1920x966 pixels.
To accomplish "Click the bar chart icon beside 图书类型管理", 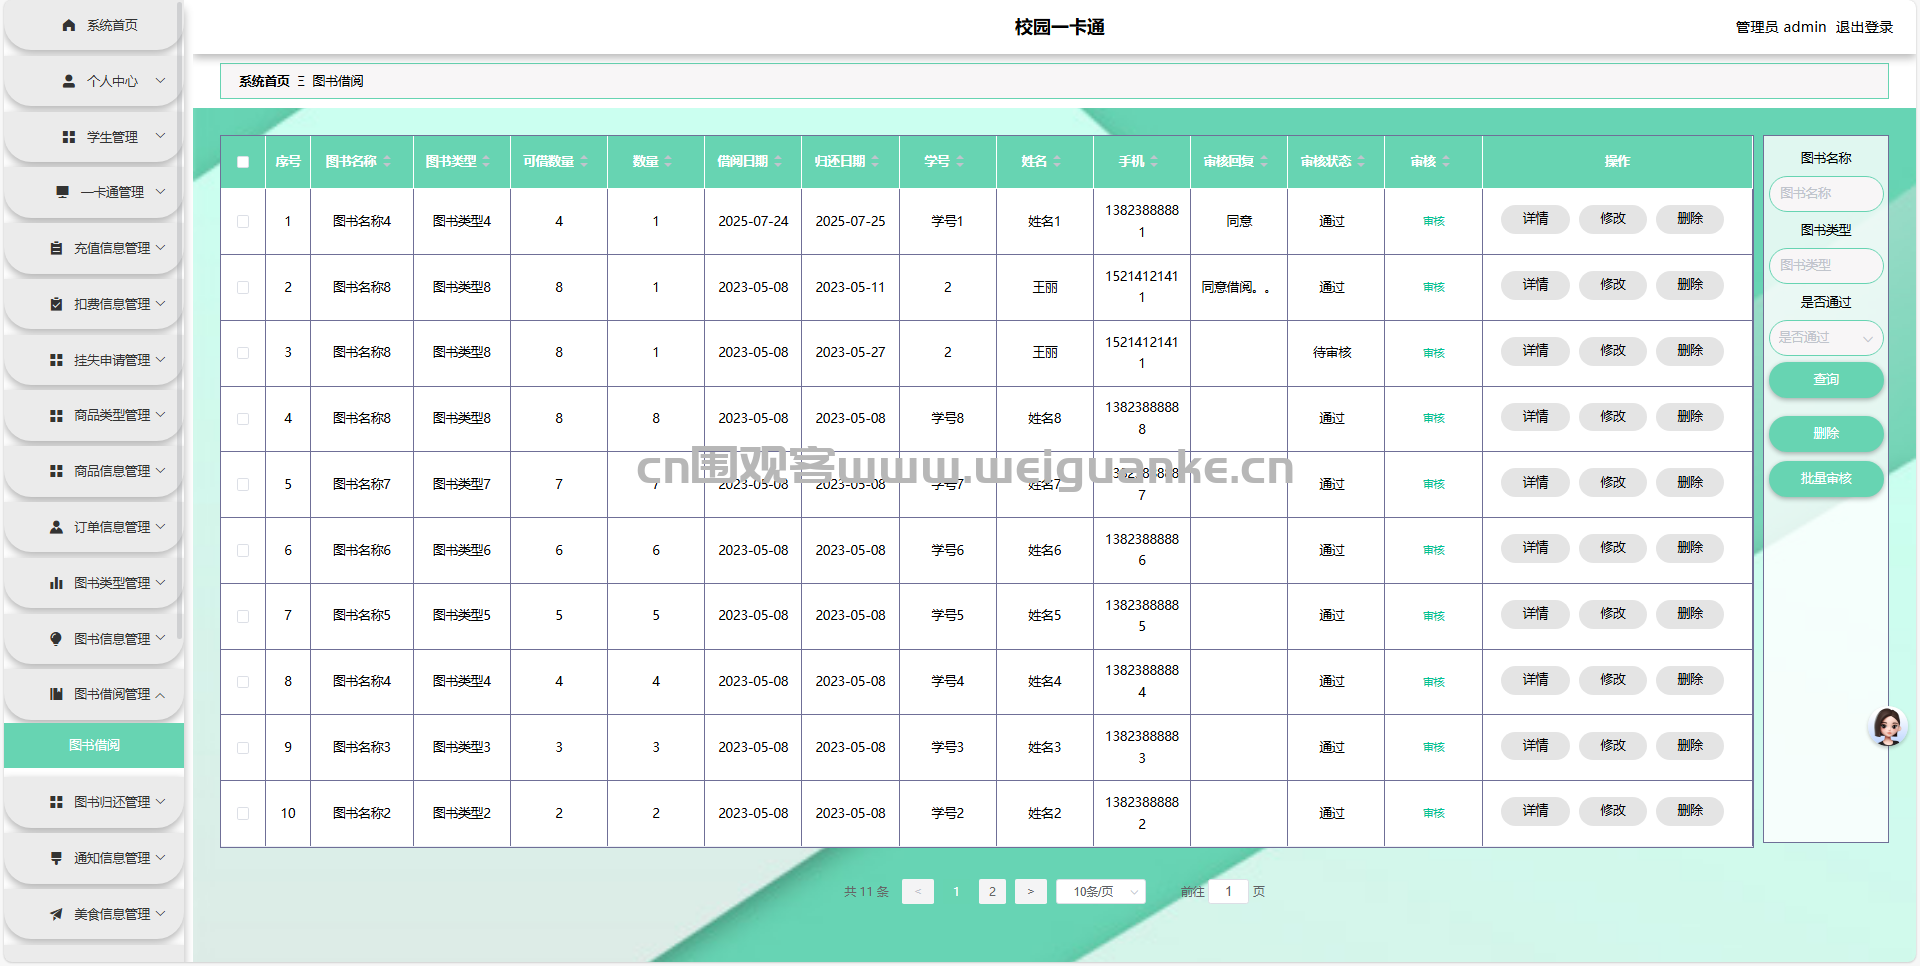I will (56, 583).
